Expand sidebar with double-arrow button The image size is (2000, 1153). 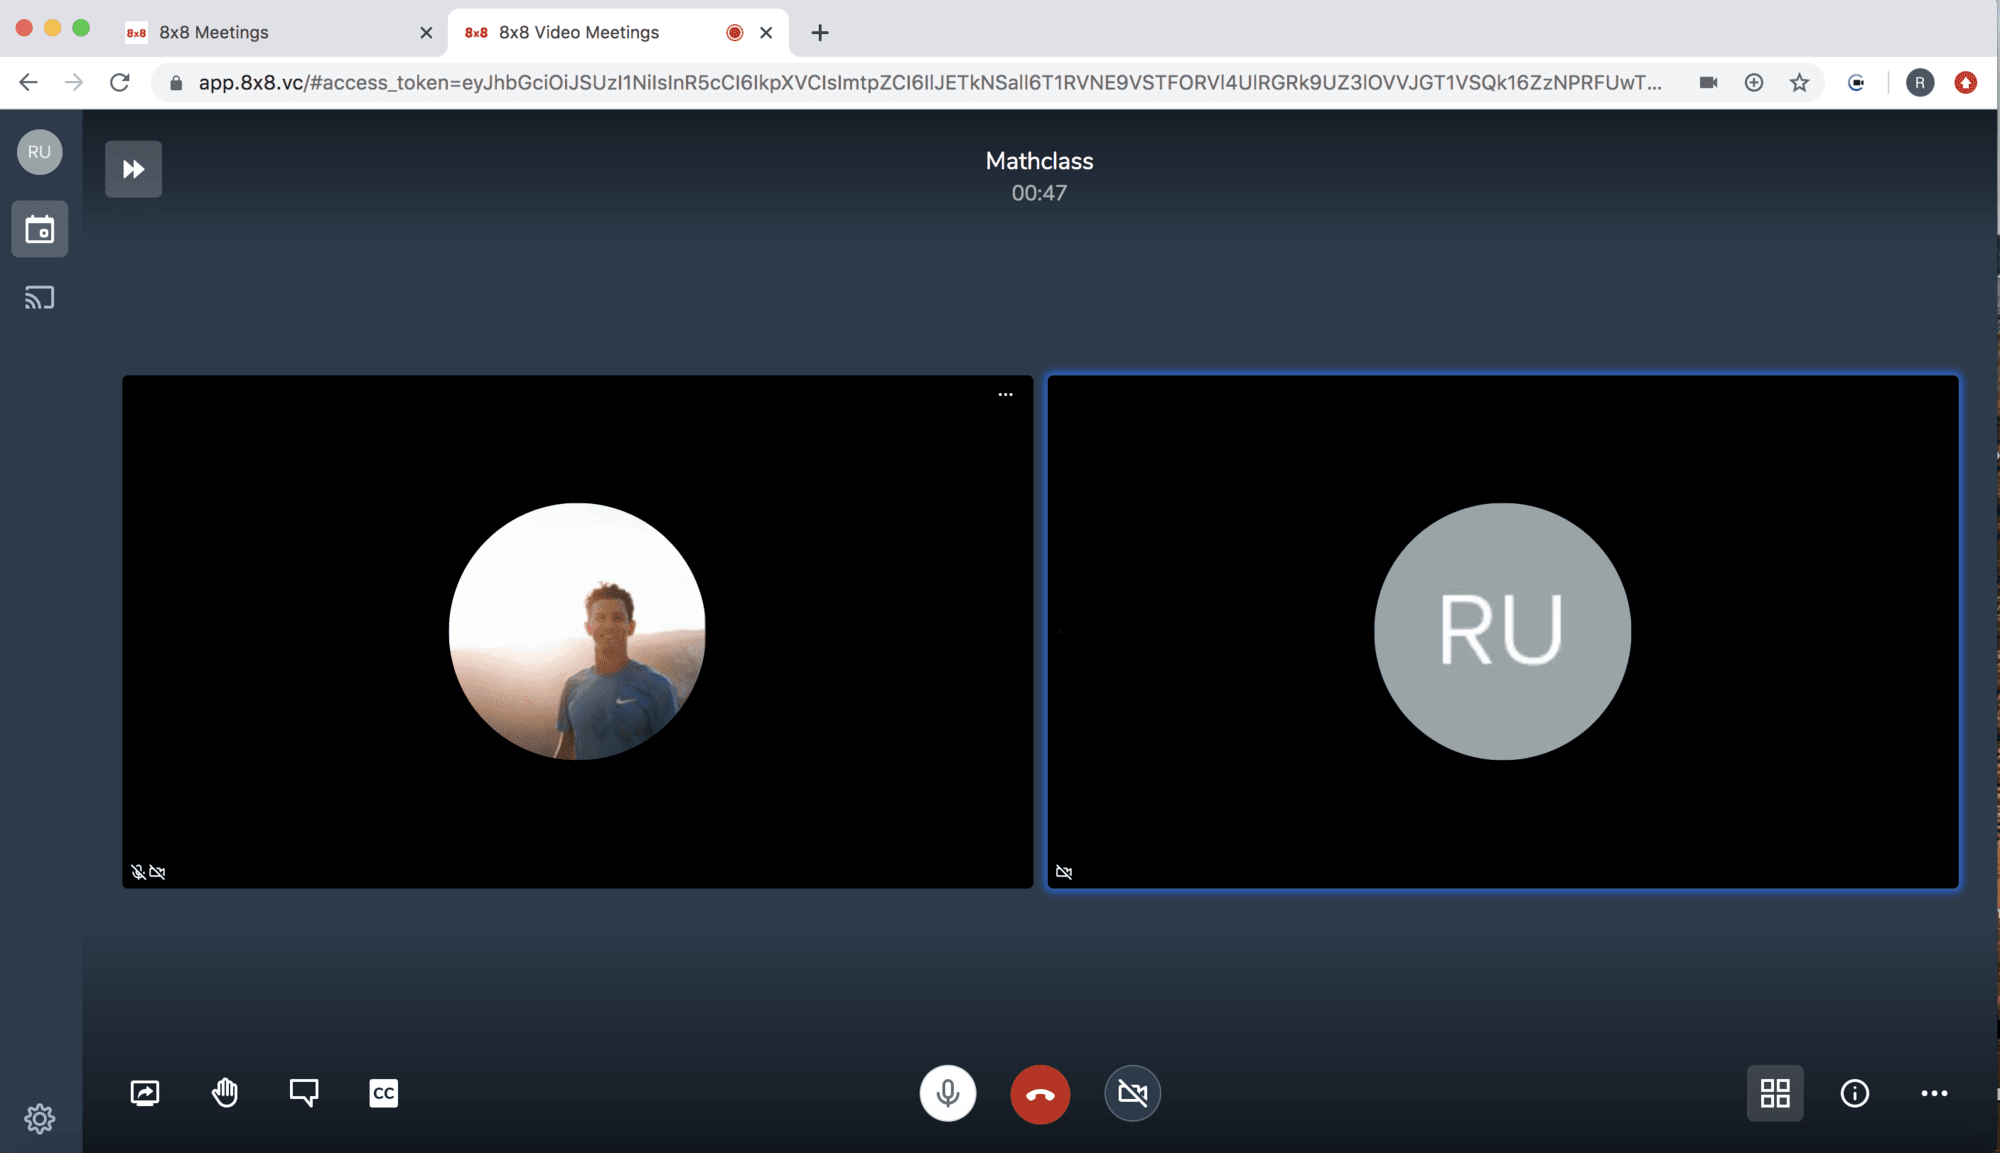point(133,169)
